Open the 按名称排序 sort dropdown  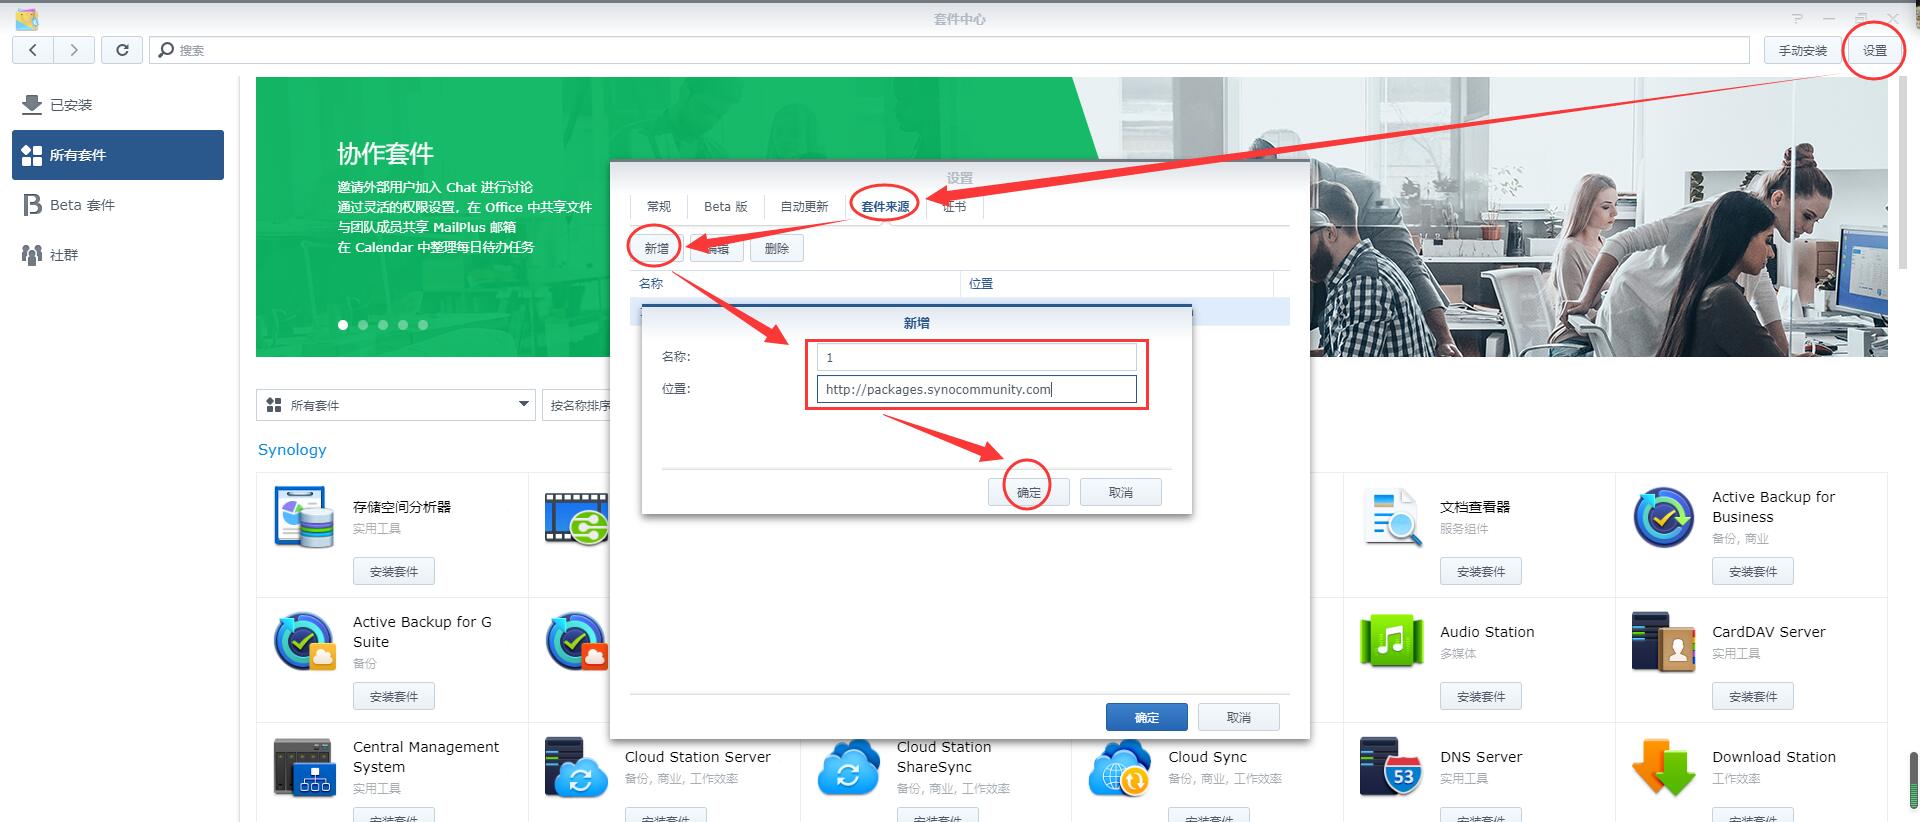[580, 405]
